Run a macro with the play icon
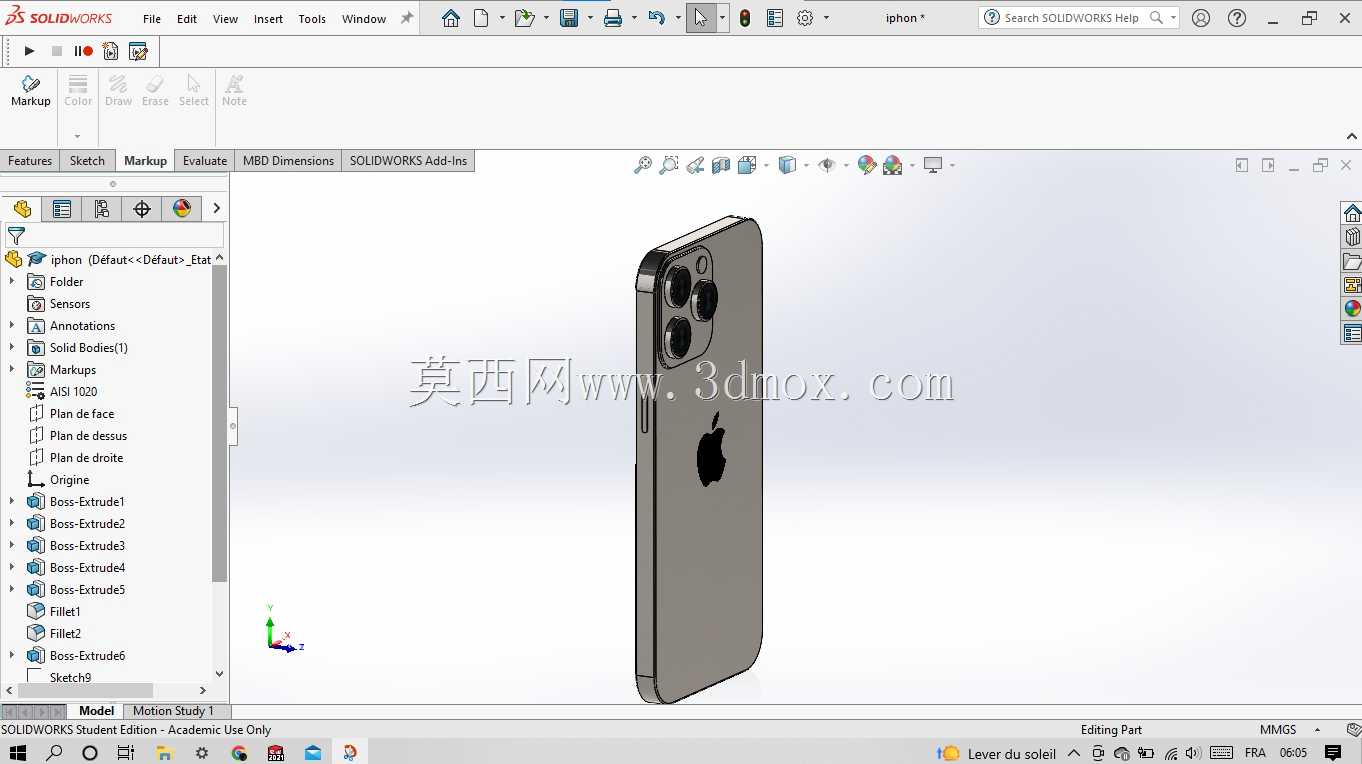This screenshot has width=1362, height=764. 29,51
